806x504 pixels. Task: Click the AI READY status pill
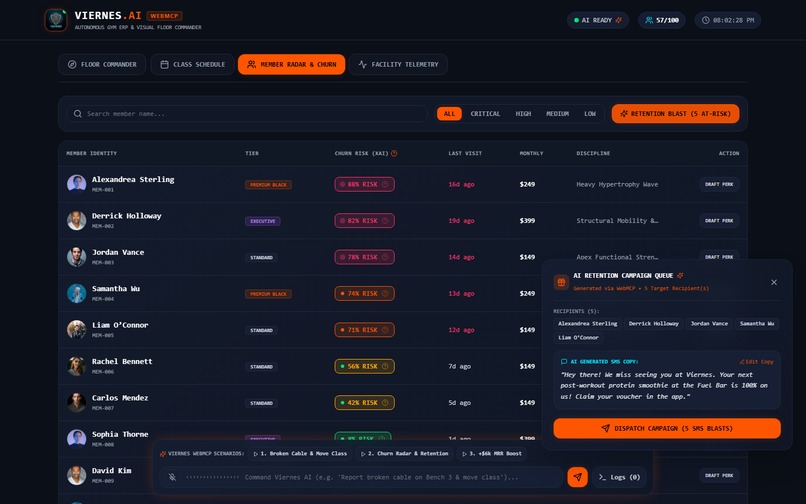597,20
